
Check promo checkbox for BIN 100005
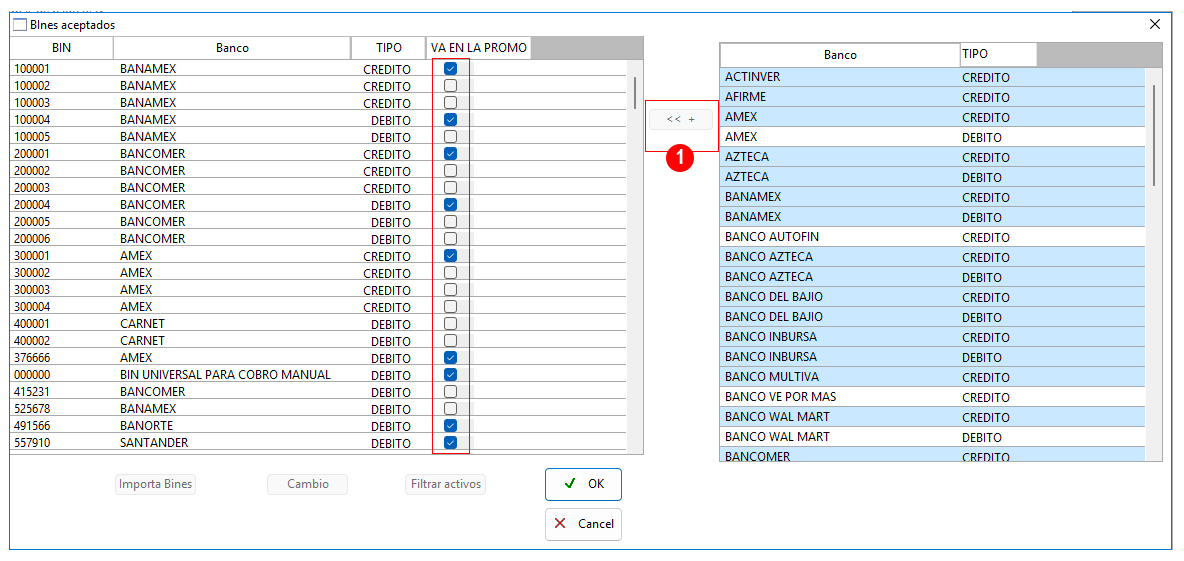451,137
